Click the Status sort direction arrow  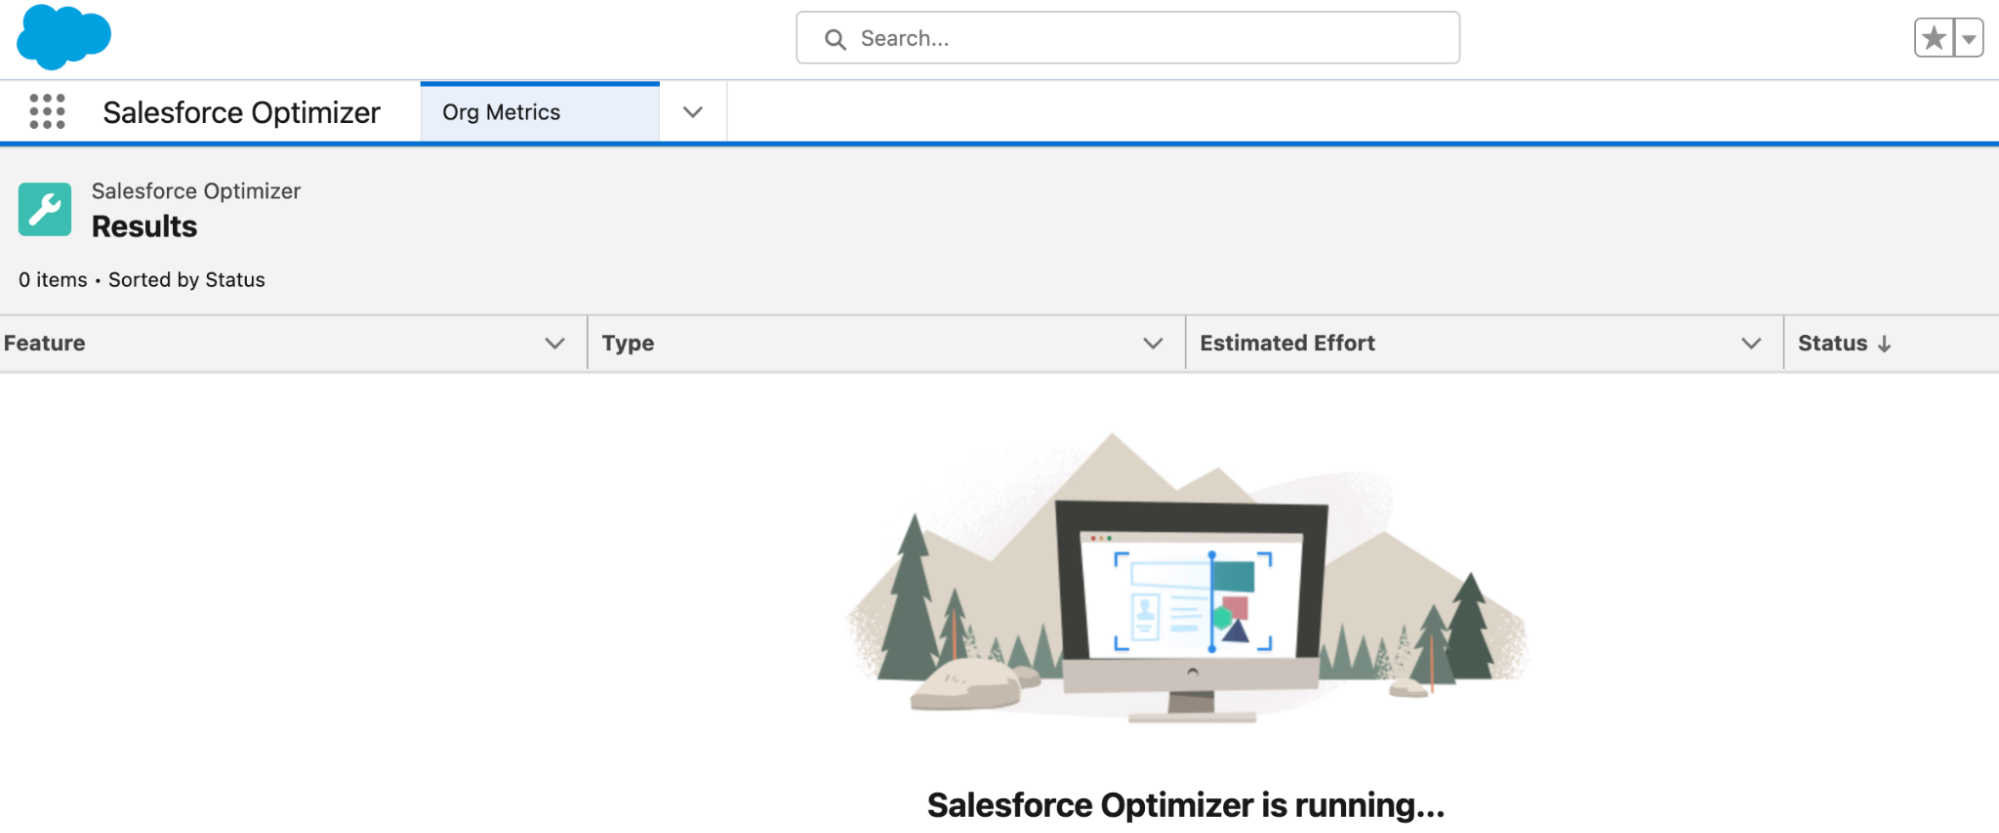tap(1885, 344)
